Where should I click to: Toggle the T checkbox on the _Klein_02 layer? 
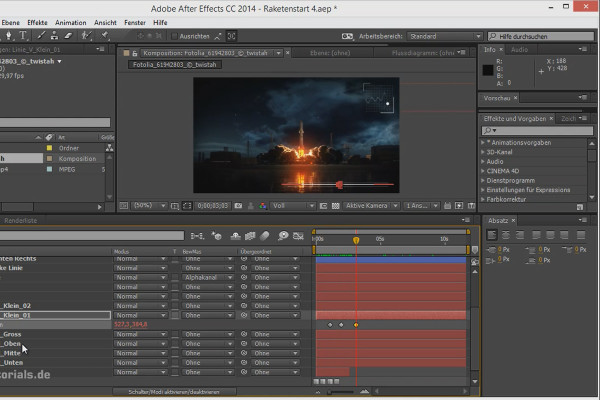tap(174, 303)
